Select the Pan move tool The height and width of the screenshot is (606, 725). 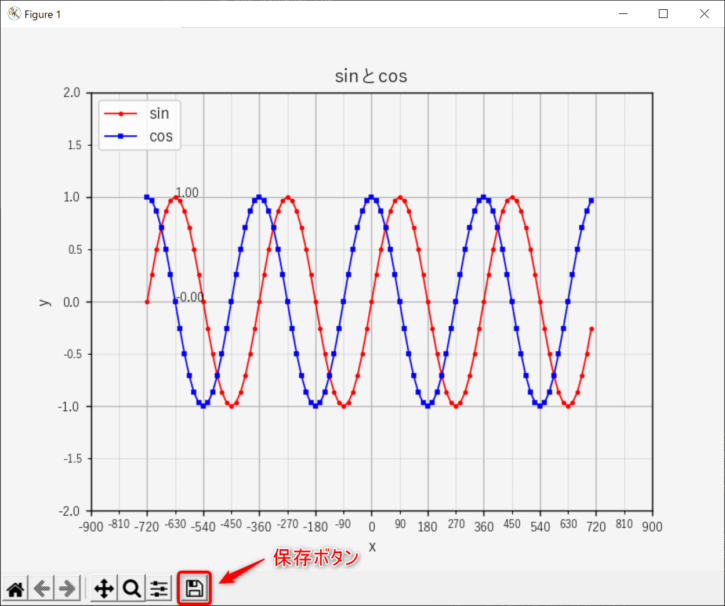click(x=103, y=589)
